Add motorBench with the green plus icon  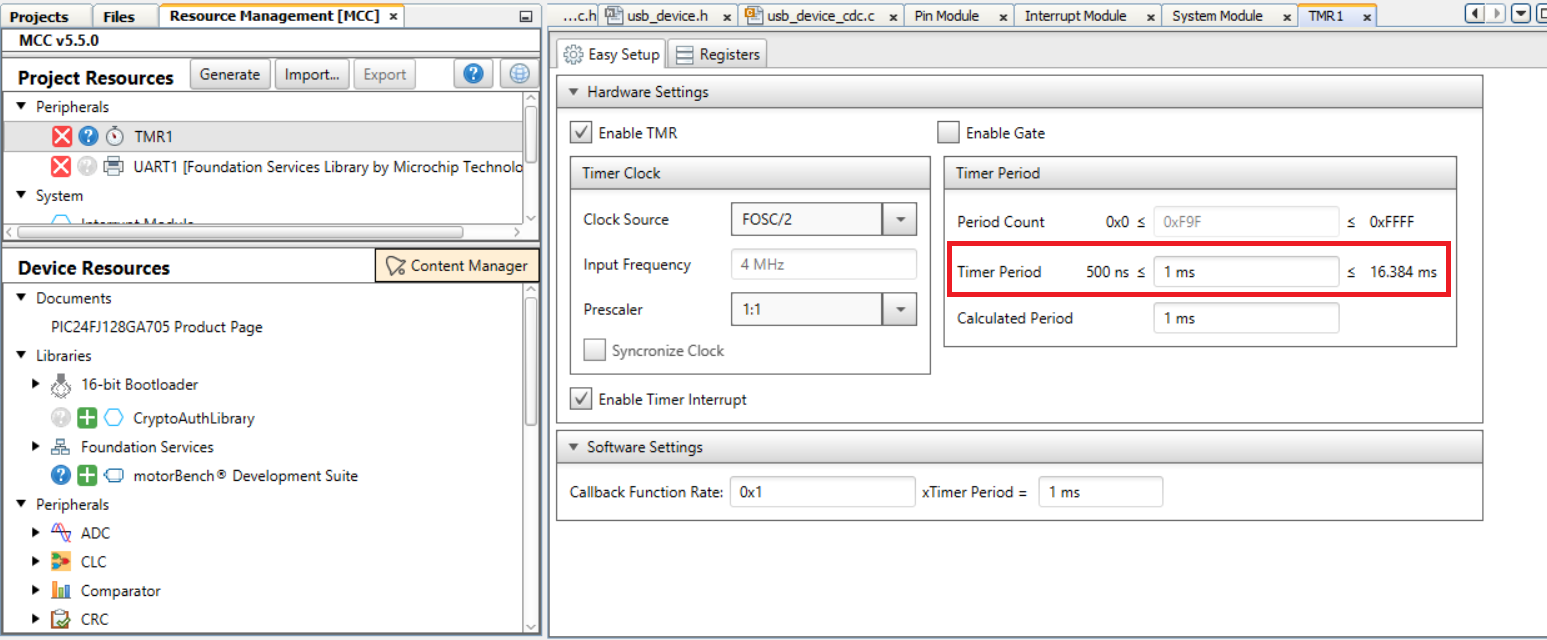coord(88,476)
